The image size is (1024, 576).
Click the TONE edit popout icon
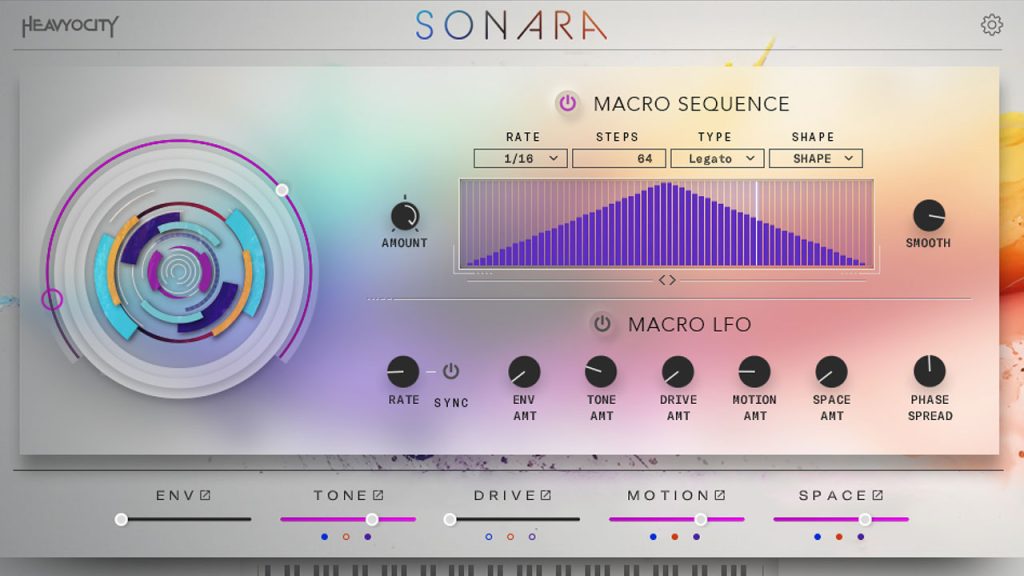coord(378,495)
